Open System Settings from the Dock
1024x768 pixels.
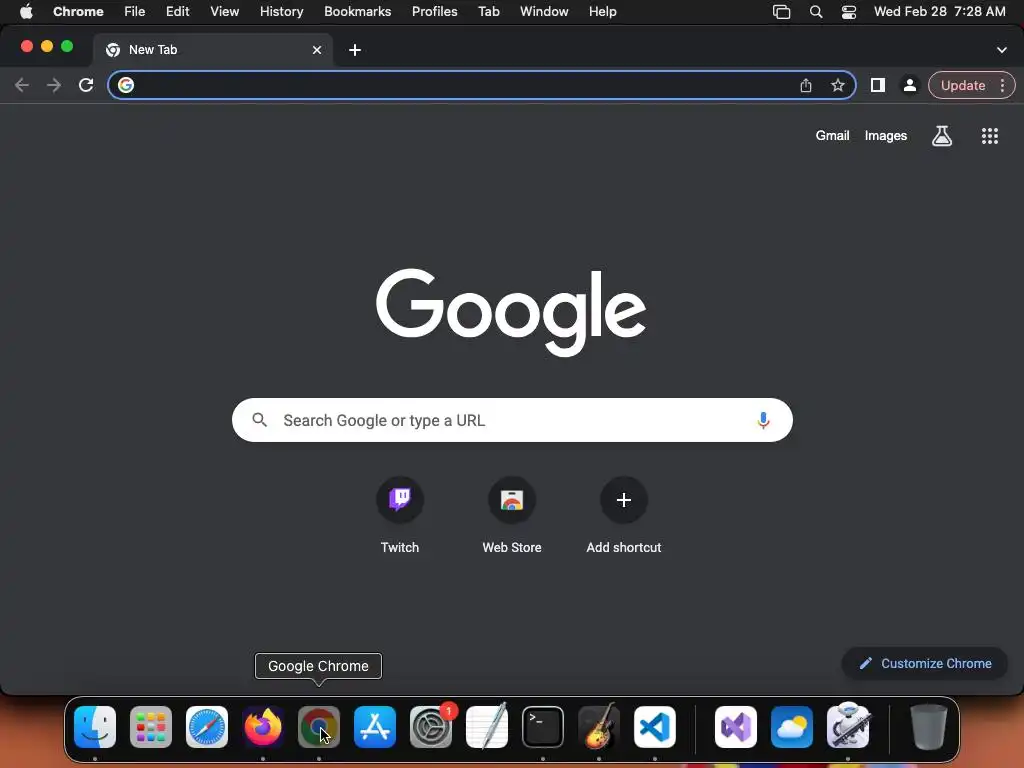point(431,727)
